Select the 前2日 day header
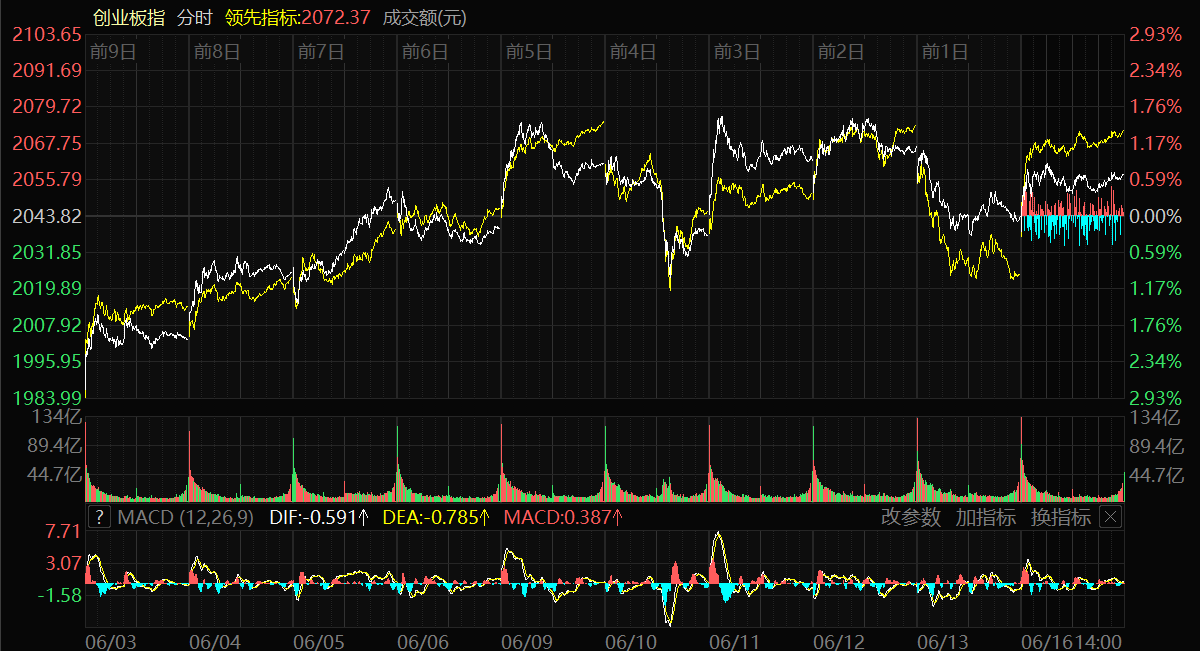The height and width of the screenshot is (651, 1200). 840,51
